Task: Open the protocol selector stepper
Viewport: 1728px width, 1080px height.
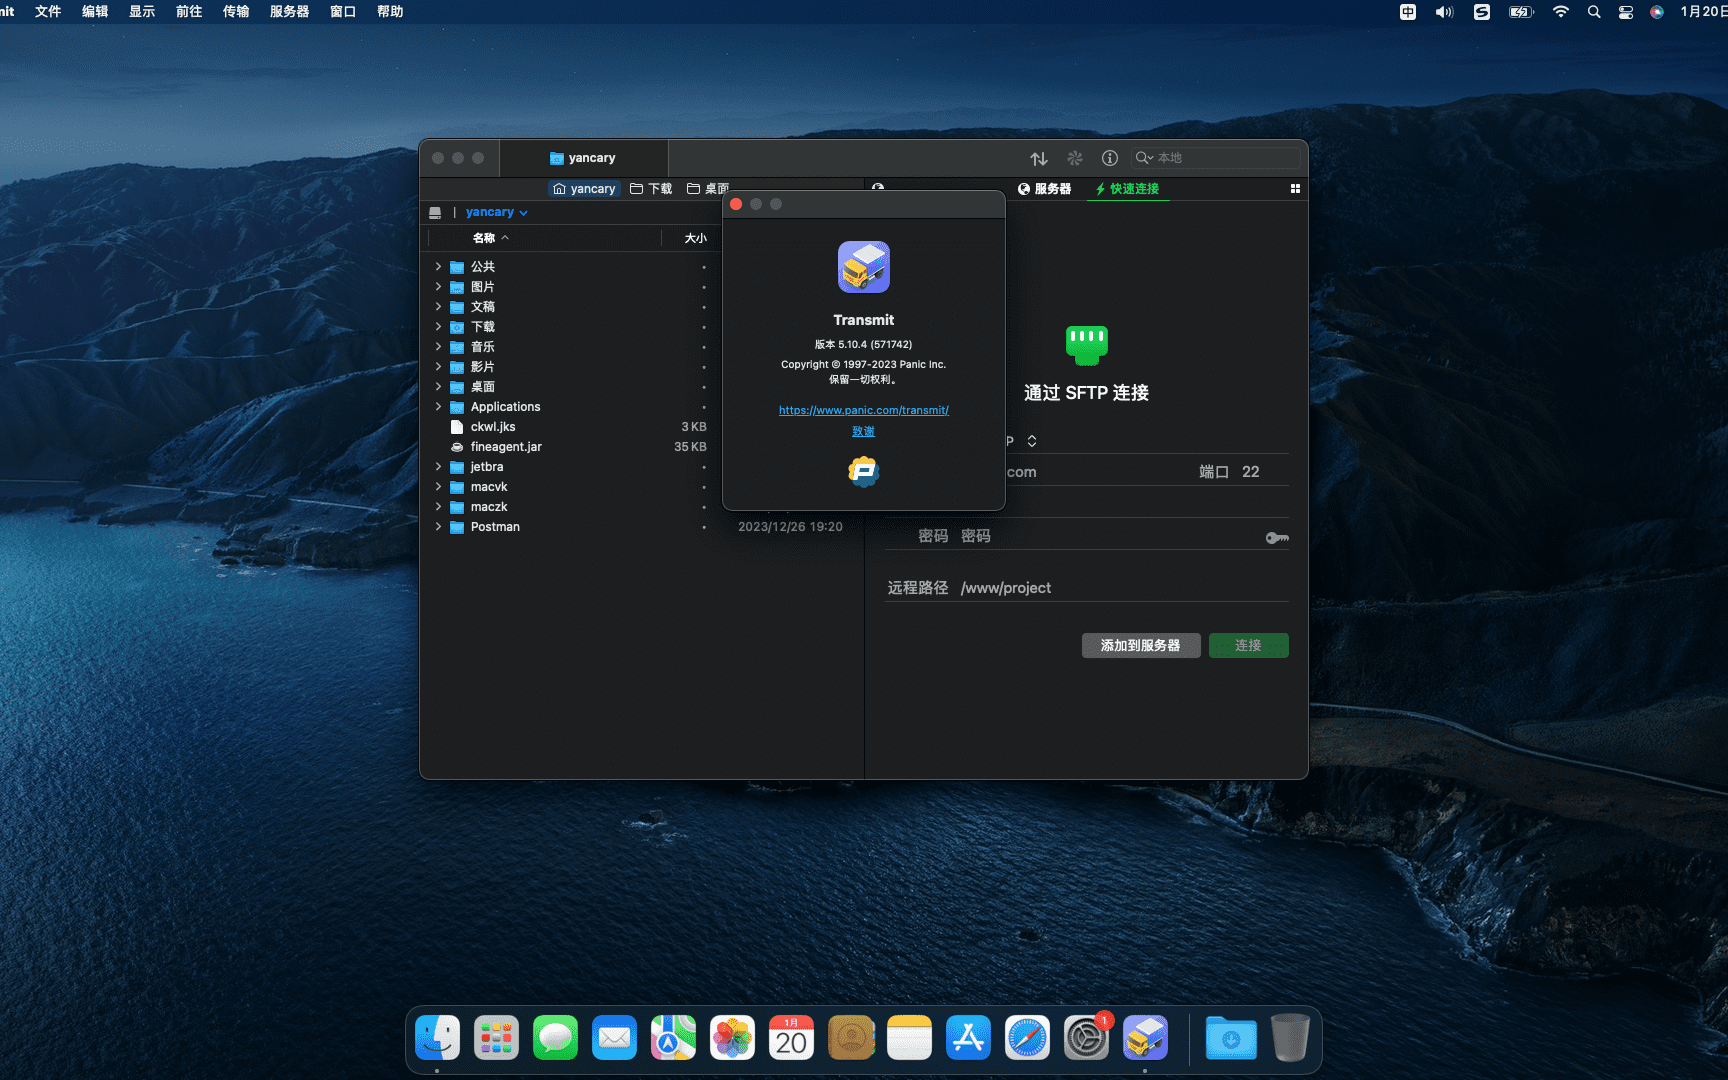Action: (1032, 441)
